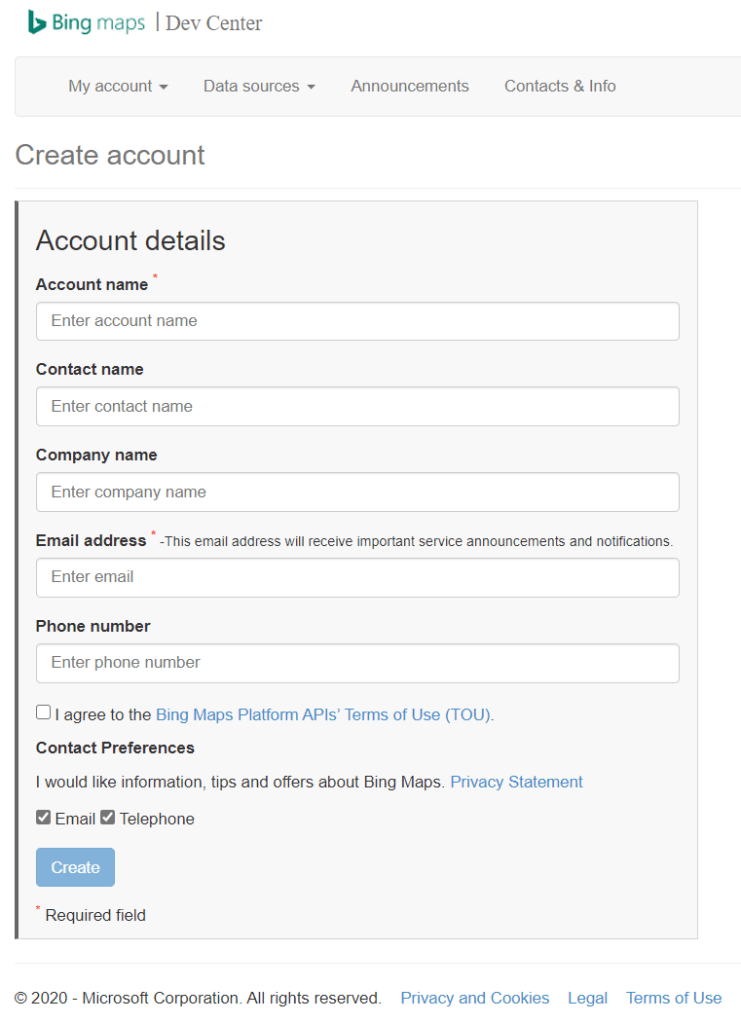Select the Enter company name field
The width and height of the screenshot is (741, 1023).
357,492
